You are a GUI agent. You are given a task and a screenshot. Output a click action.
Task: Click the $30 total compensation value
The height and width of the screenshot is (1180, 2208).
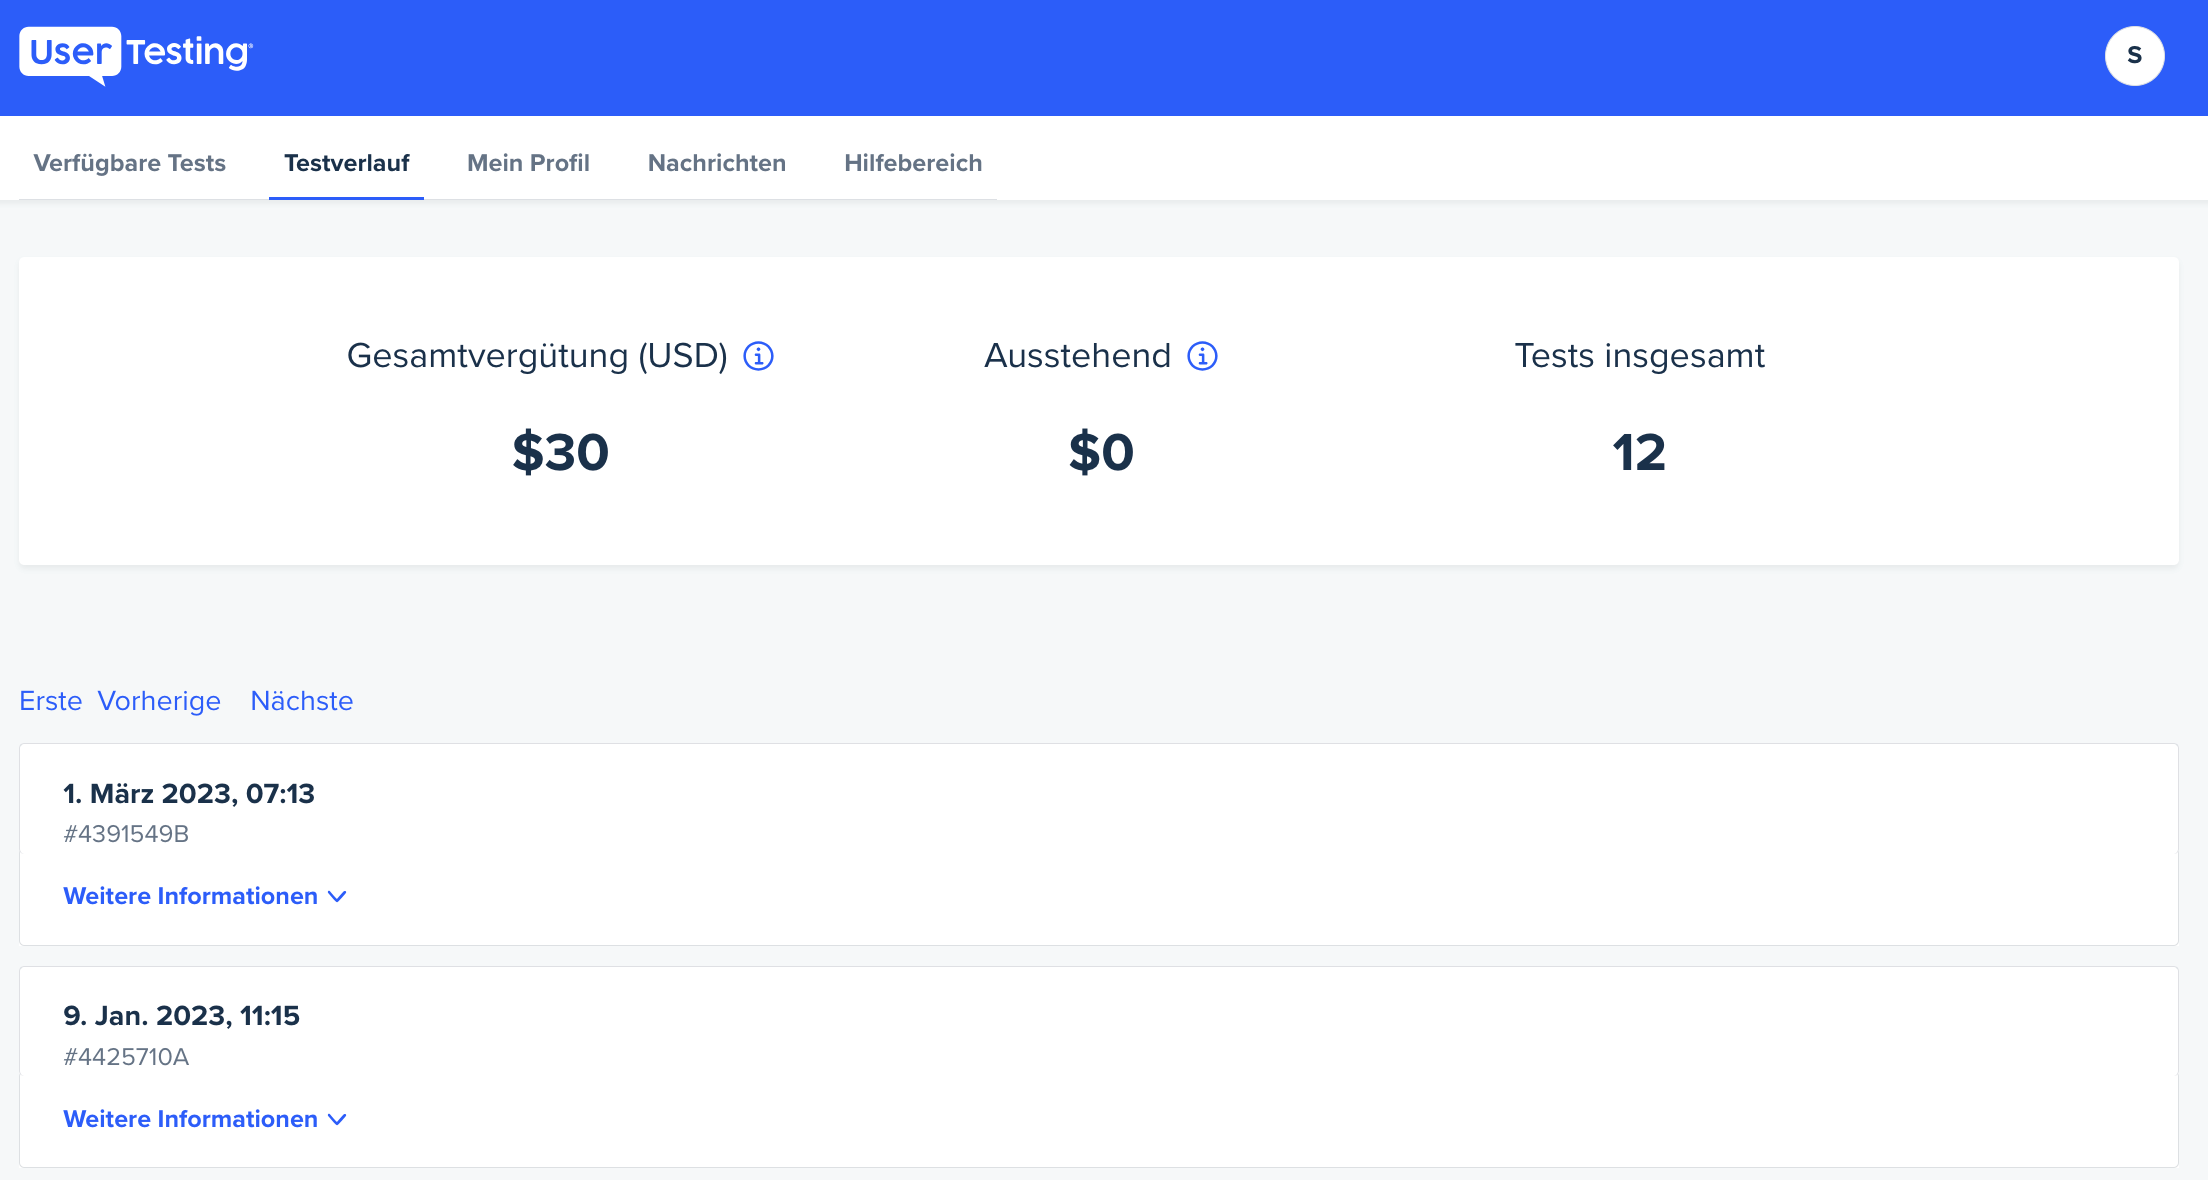click(x=560, y=452)
